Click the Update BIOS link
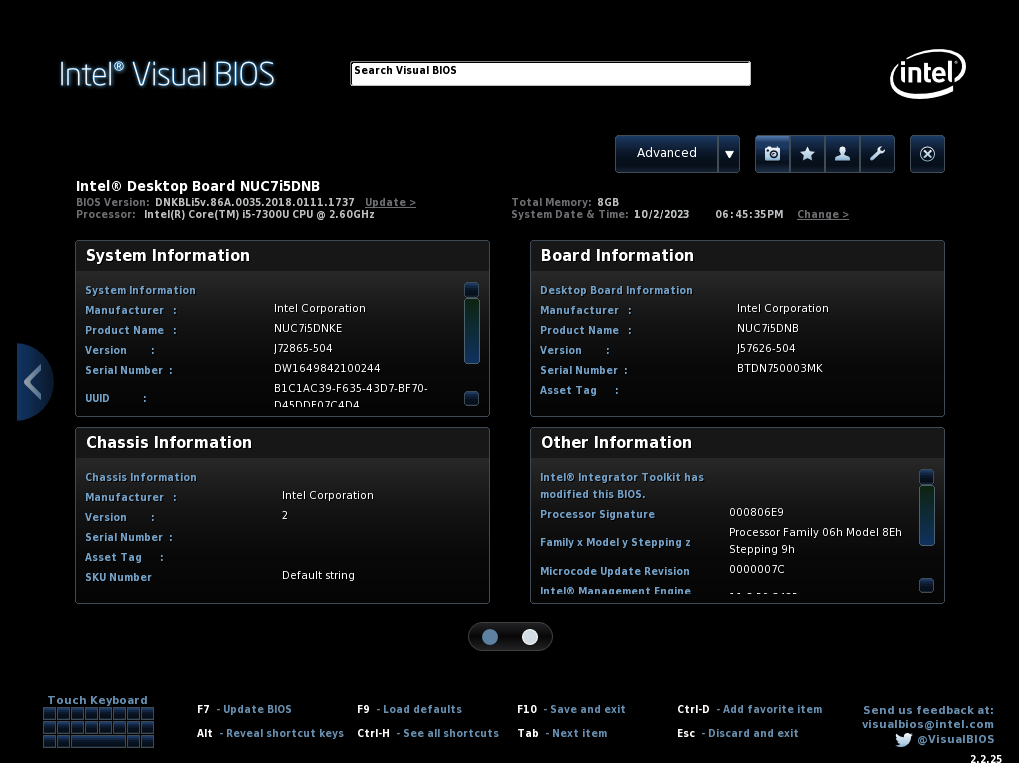The image size is (1019, 763). click(x=390, y=202)
